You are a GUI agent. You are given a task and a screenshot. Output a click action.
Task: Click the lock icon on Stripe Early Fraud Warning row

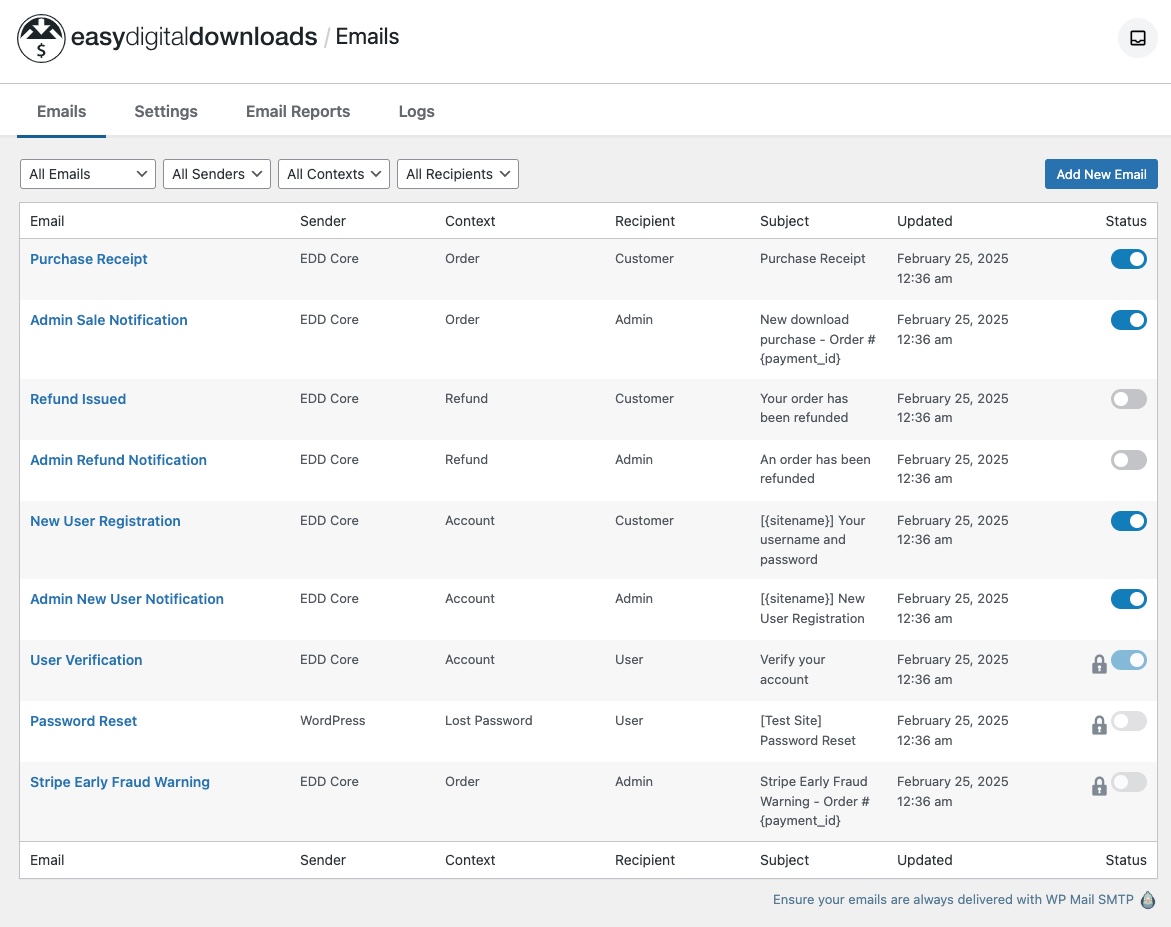tap(1099, 786)
